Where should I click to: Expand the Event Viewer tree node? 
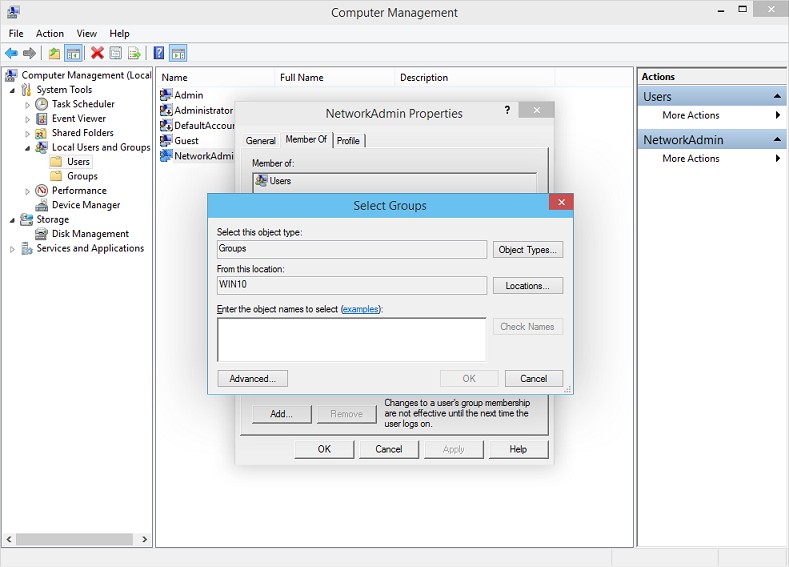[28, 119]
